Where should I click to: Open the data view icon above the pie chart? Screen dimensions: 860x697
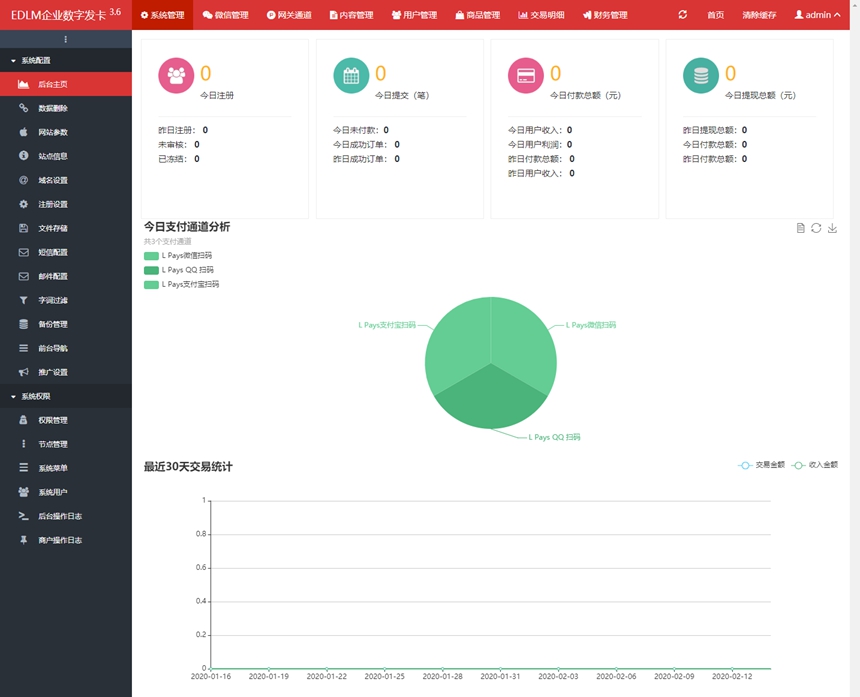point(800,228)
